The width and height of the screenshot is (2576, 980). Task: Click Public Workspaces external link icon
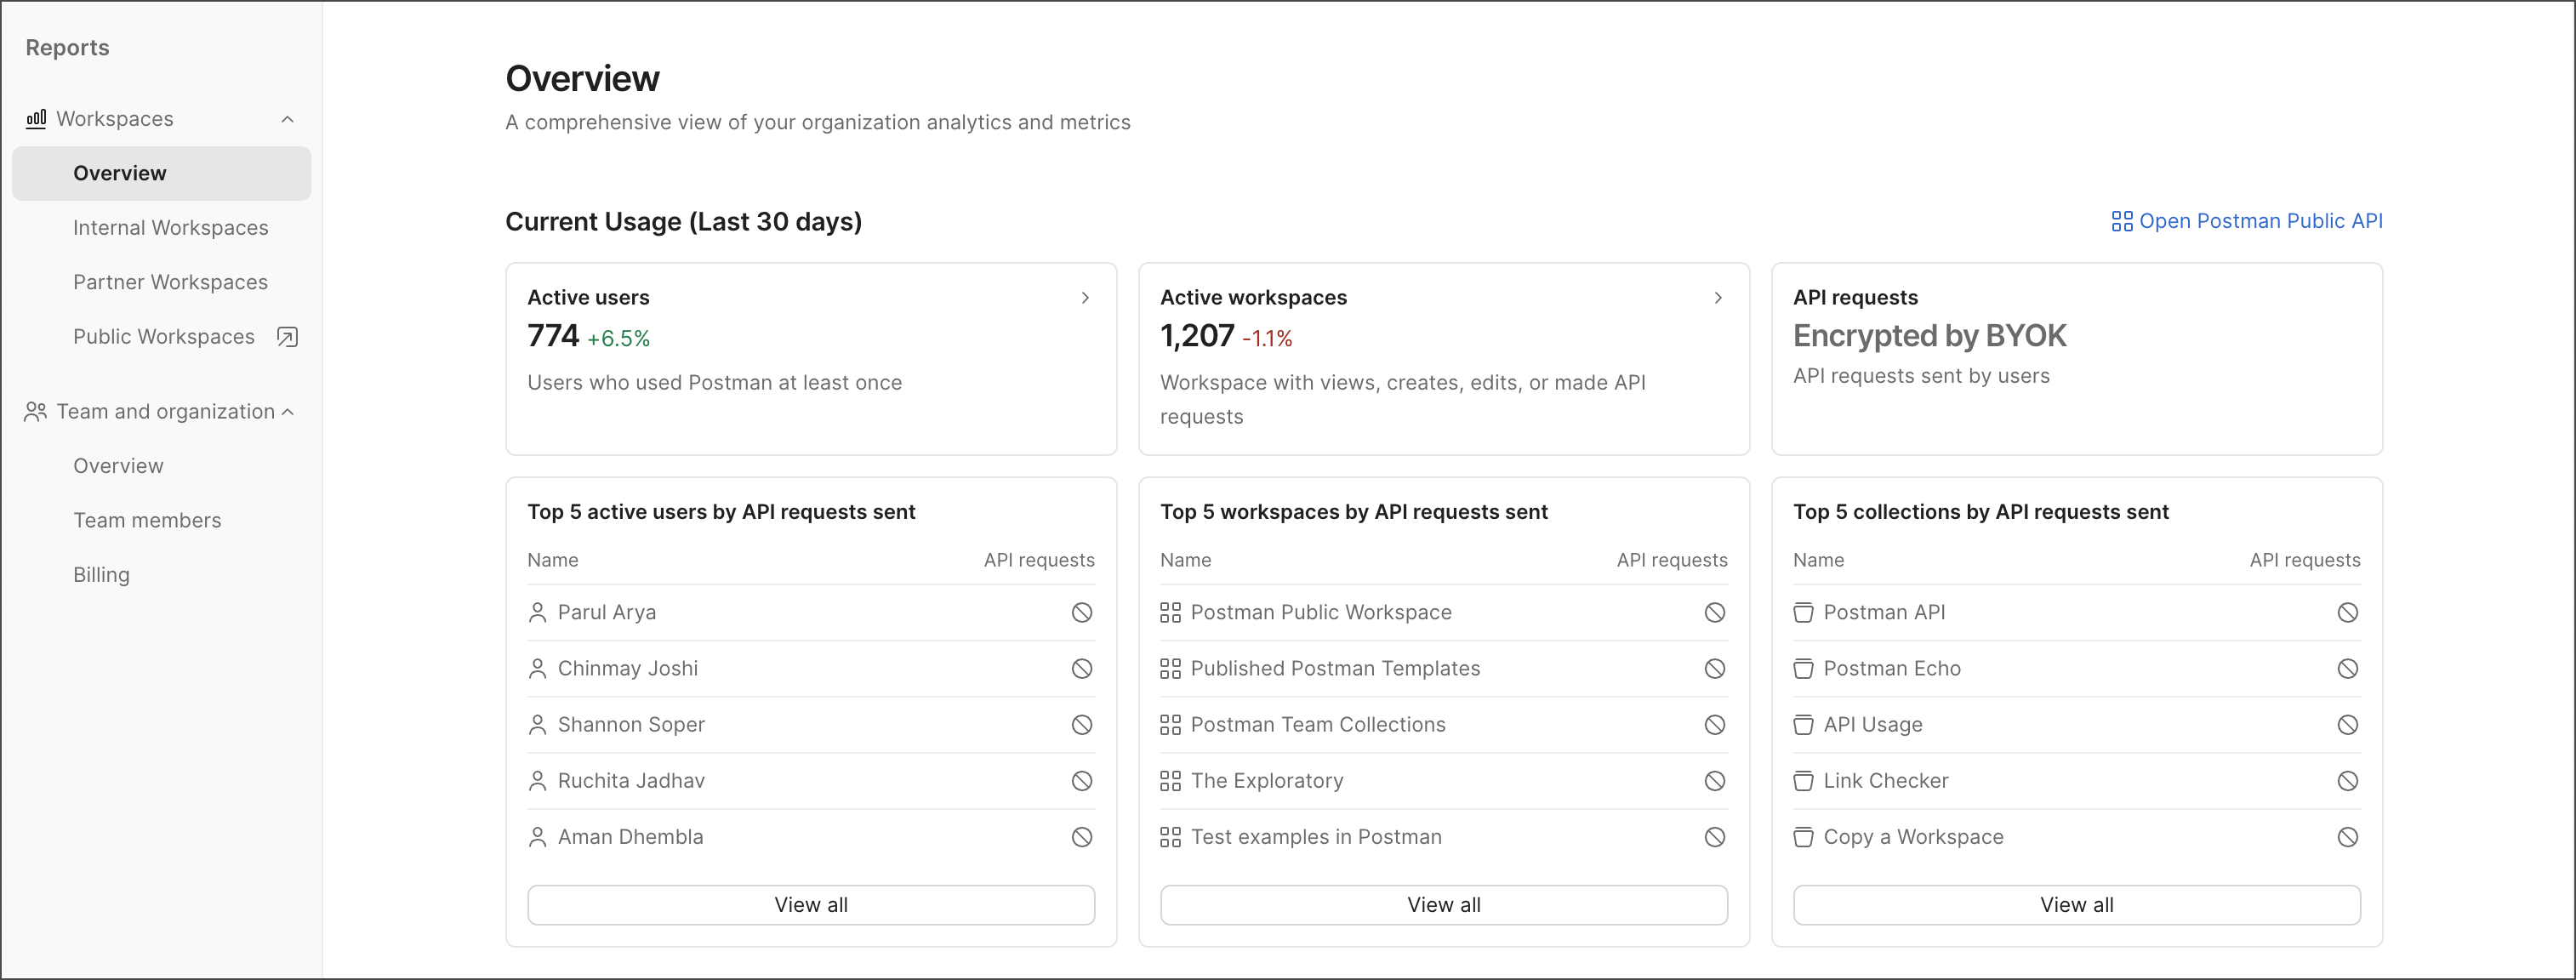click(287, 337)
